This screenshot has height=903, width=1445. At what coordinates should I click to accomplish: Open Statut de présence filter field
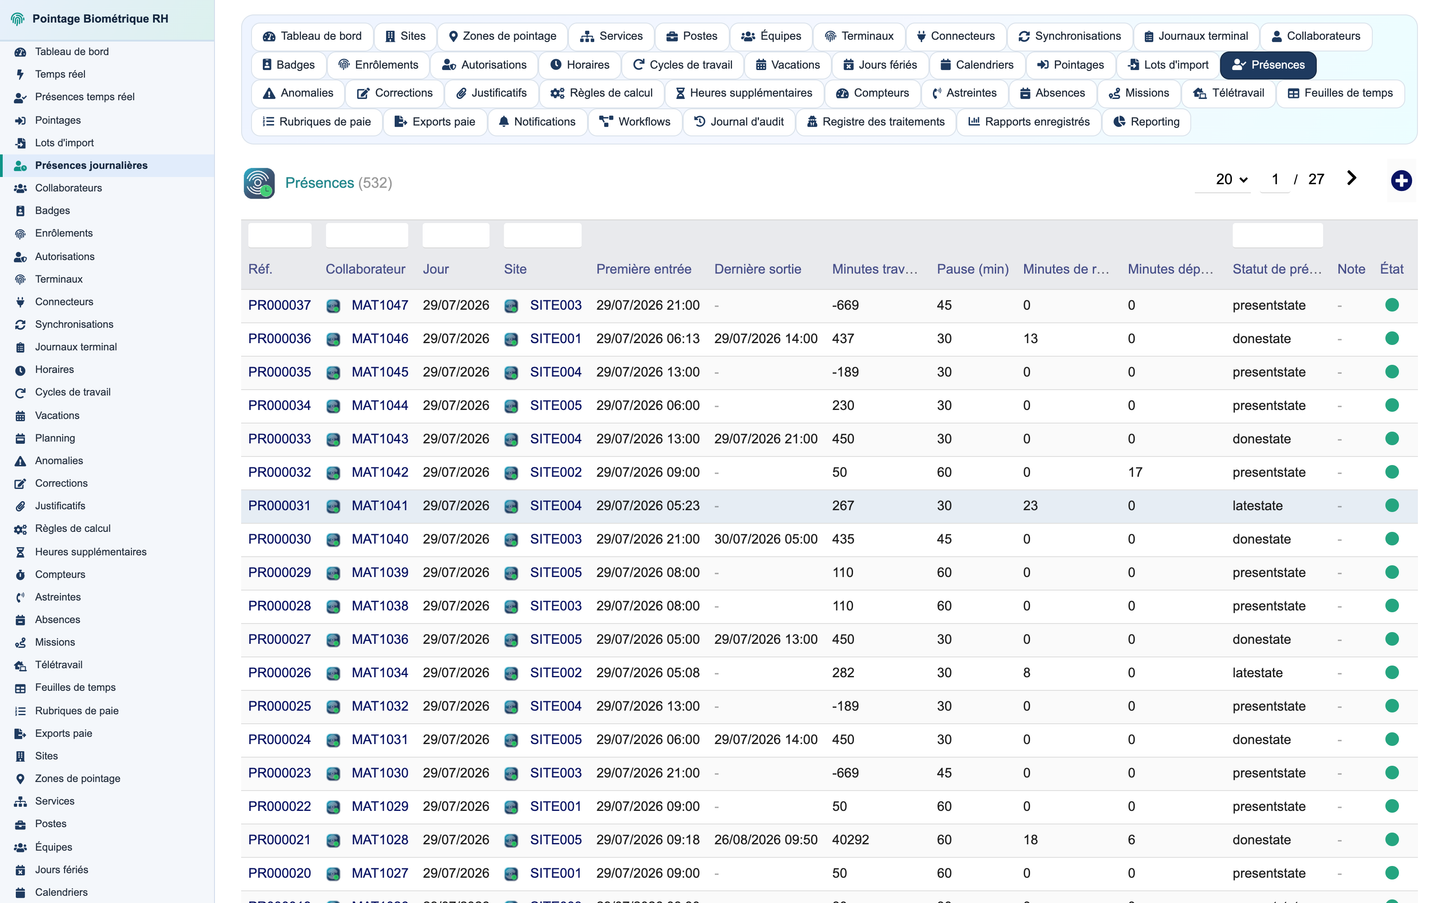coord(1277,235)
